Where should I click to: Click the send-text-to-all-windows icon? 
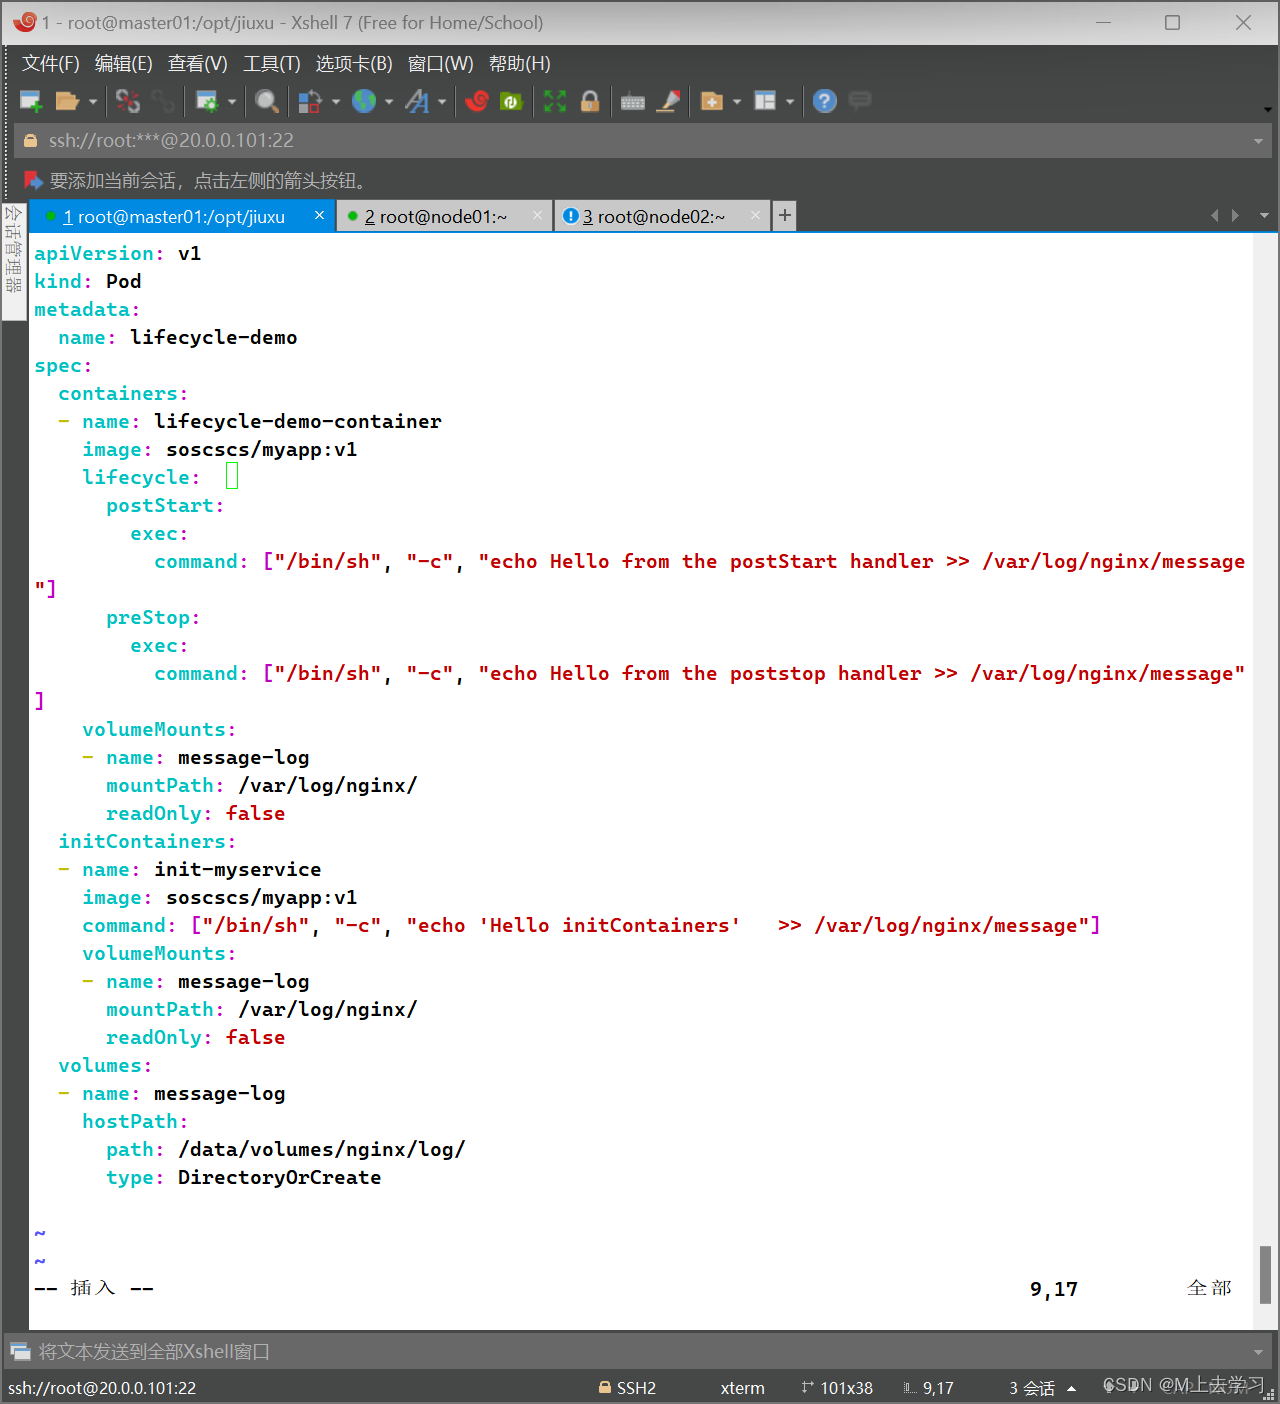(x=20, y=1352)
